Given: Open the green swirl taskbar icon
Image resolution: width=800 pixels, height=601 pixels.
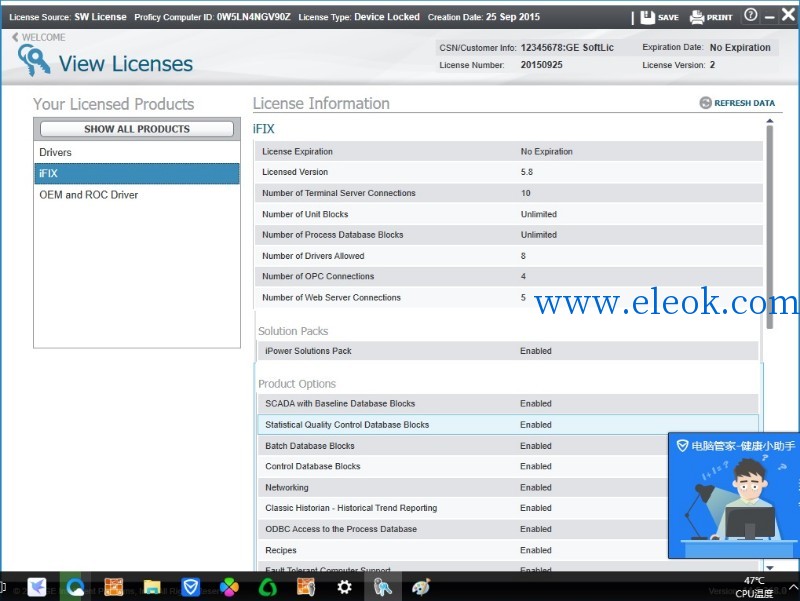Looking at the screenshot, I should click(x=267, y=587).
